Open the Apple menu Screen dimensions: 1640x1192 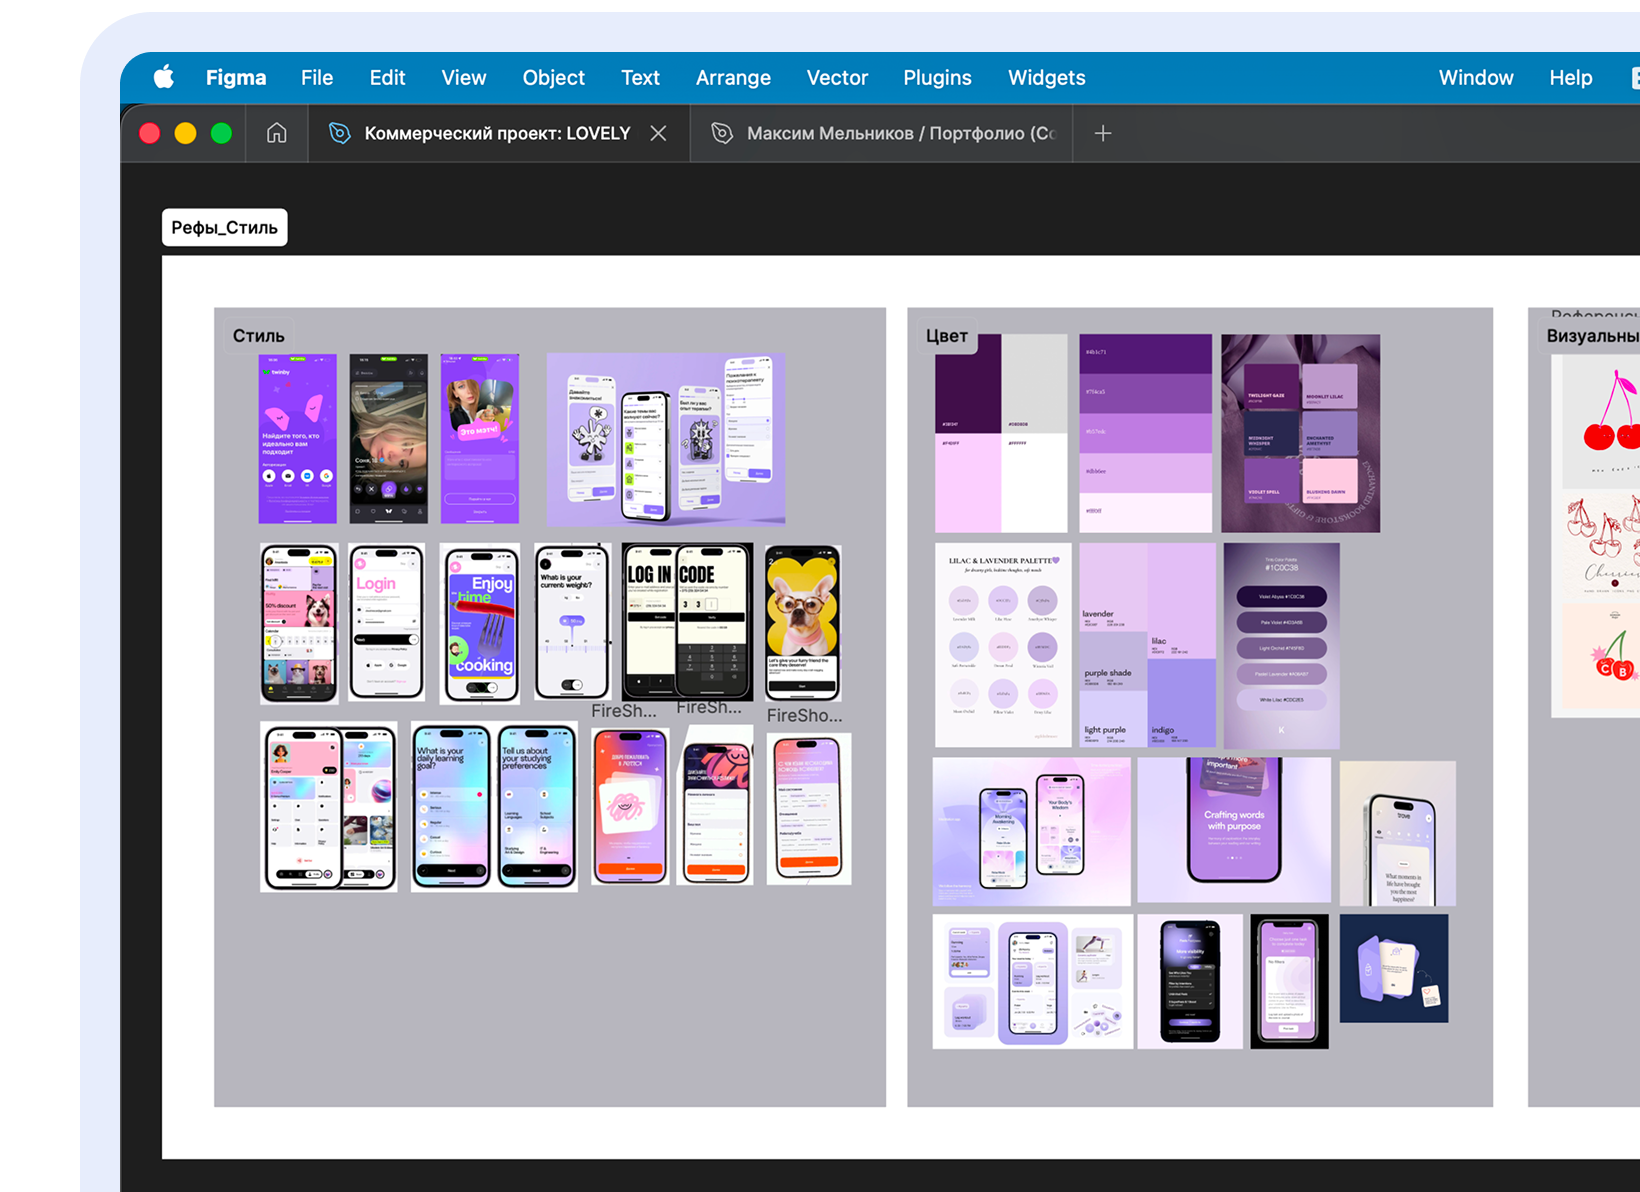pos(164,78)
